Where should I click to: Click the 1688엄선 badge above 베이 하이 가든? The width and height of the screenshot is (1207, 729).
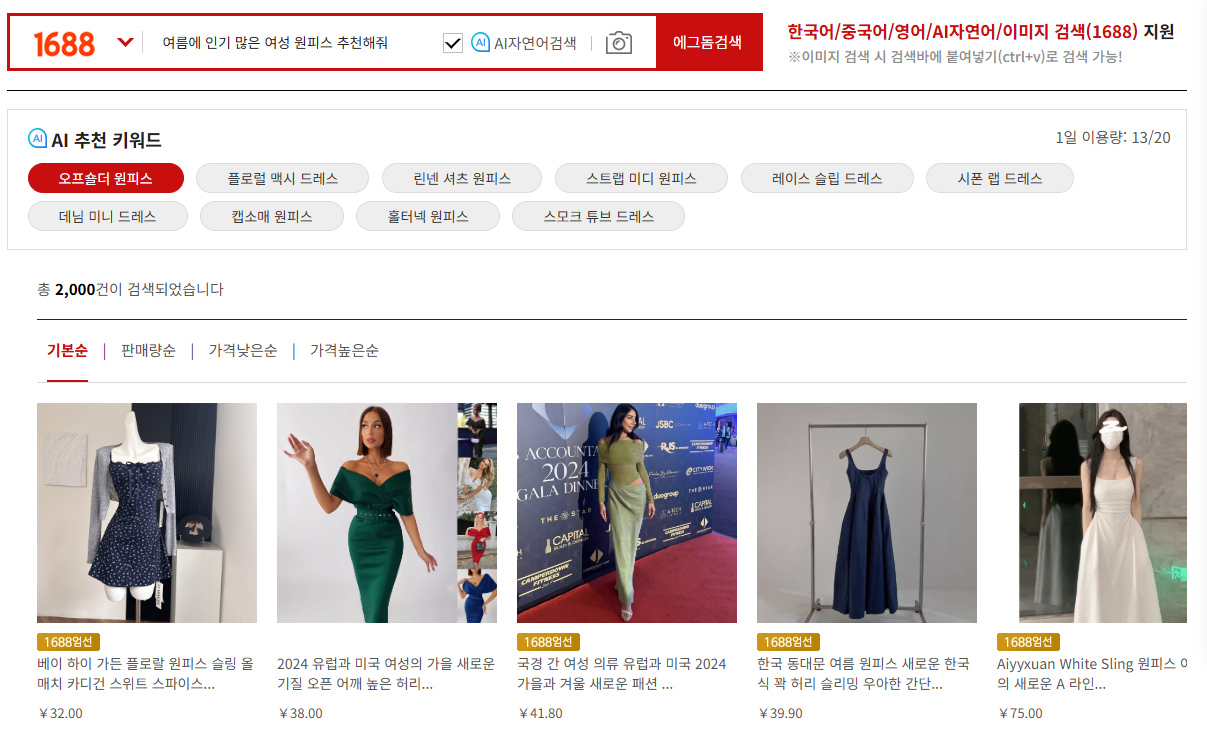click(68, 642)
